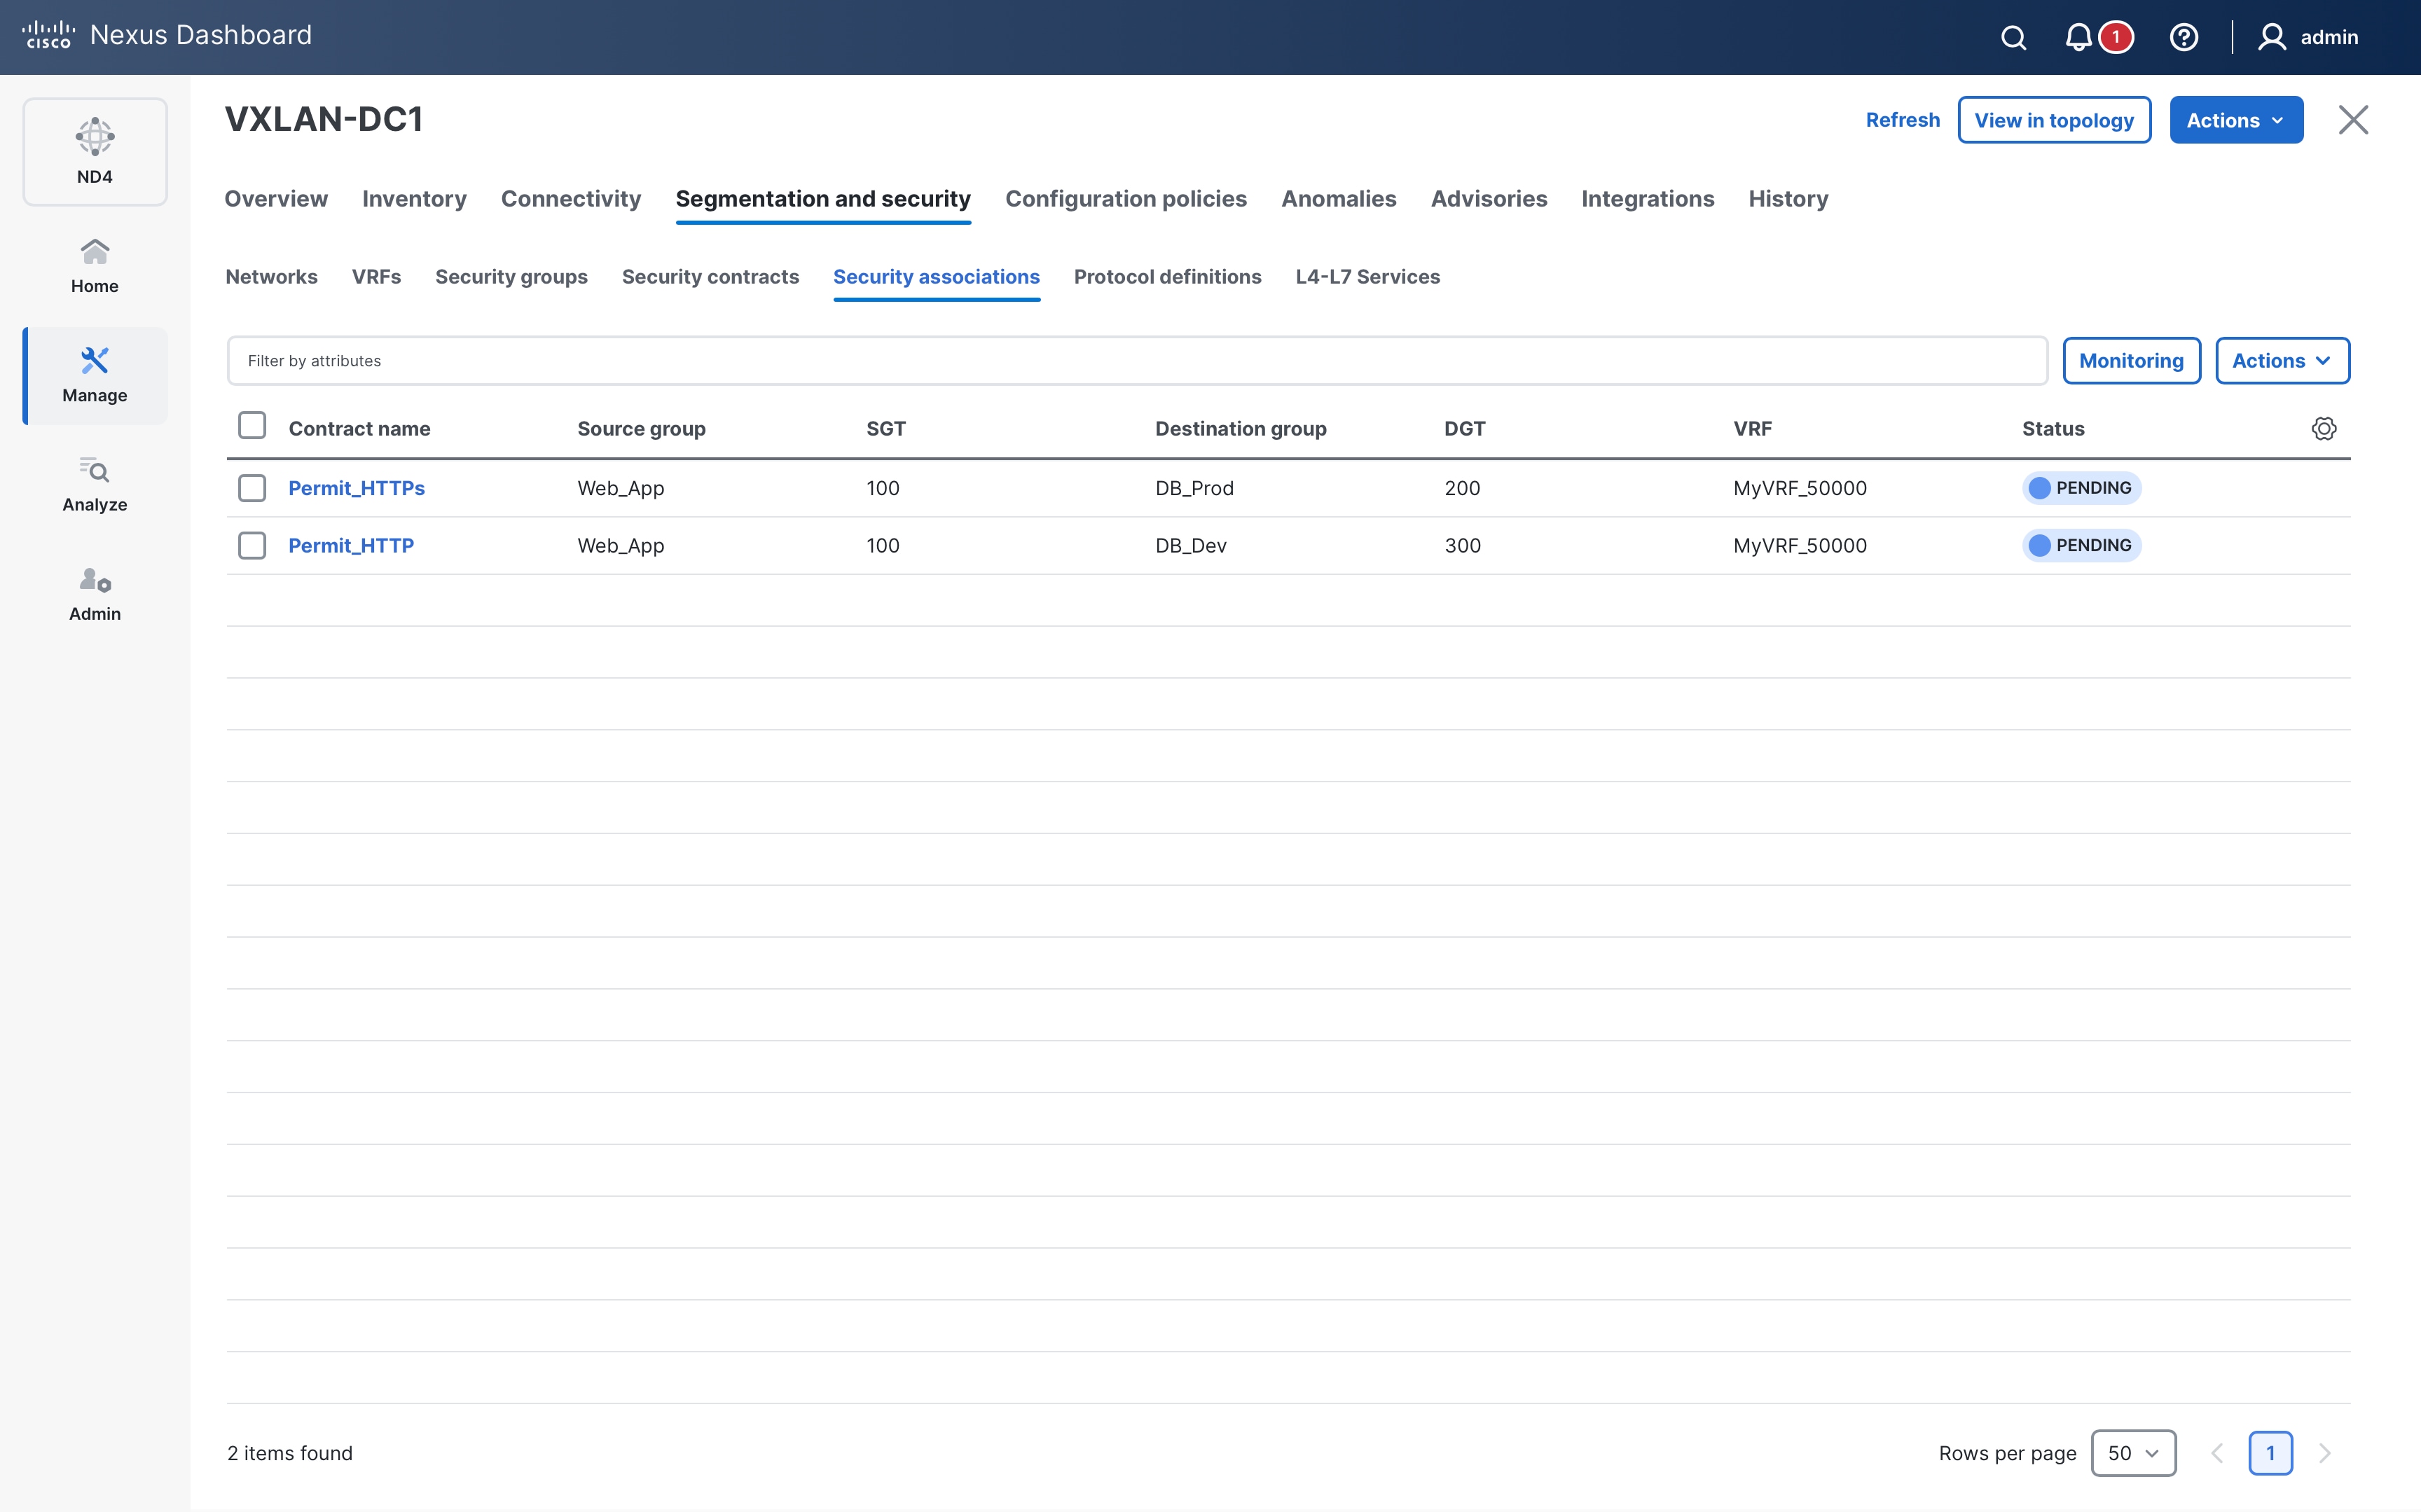2421x1512 pixels.
Task: Switch to the Inventory tab
Action: click(414, 199)
